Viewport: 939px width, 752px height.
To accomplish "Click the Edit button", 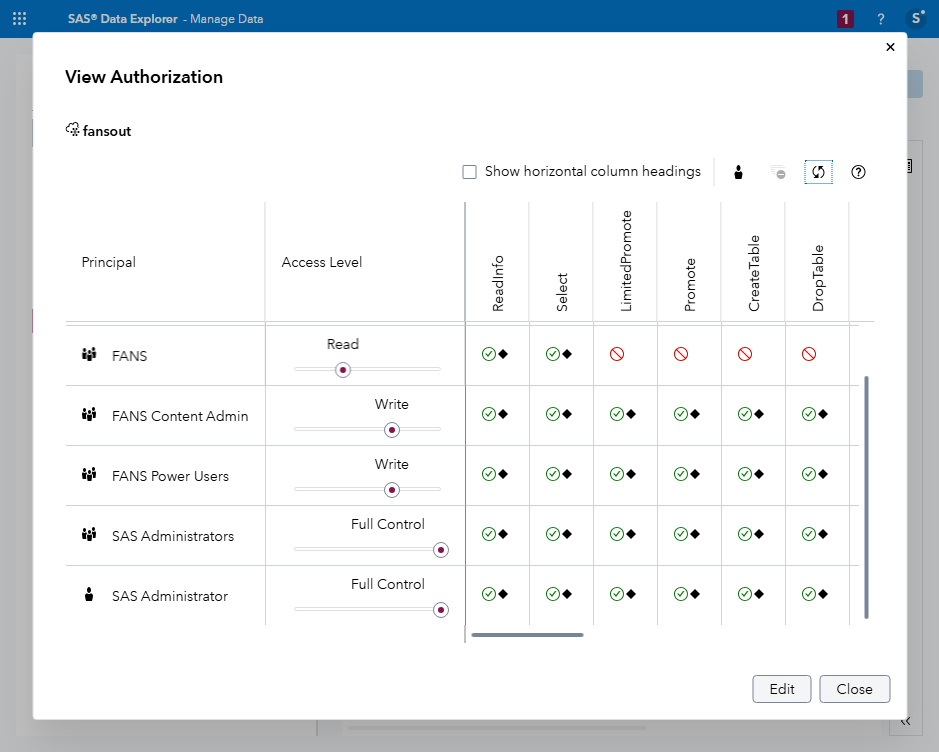I will coord(781,689).
